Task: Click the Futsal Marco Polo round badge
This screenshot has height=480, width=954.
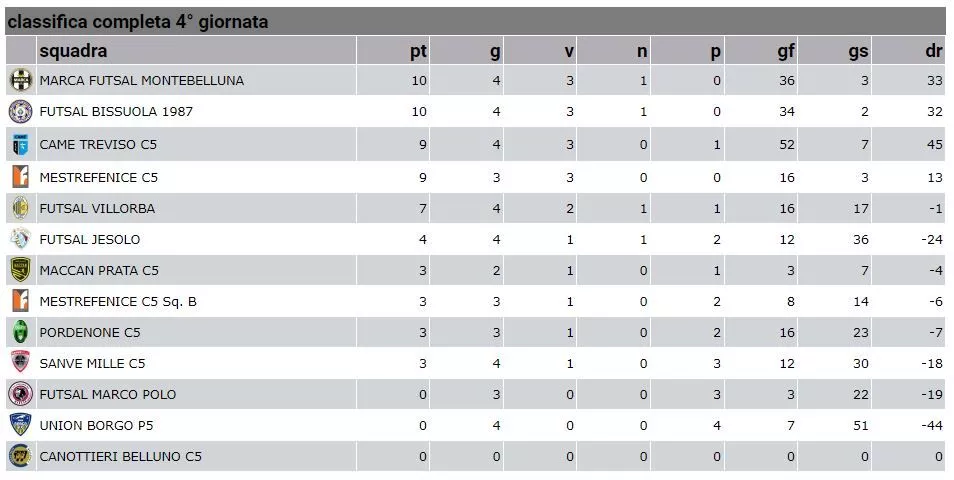Action: tap(21, 394)
